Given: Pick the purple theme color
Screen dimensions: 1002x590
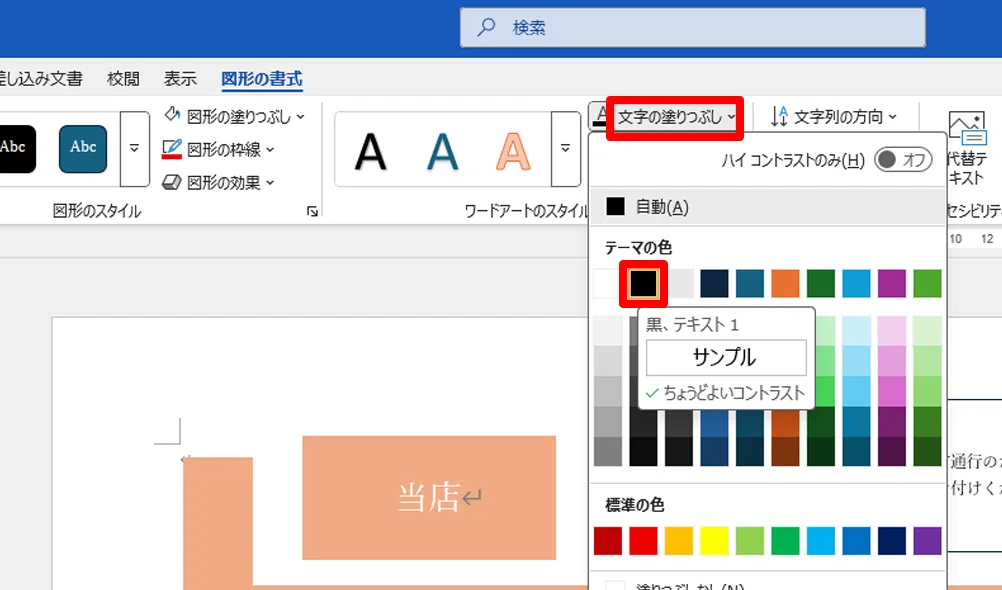Looking at the screenshot, I should point(891,284).
